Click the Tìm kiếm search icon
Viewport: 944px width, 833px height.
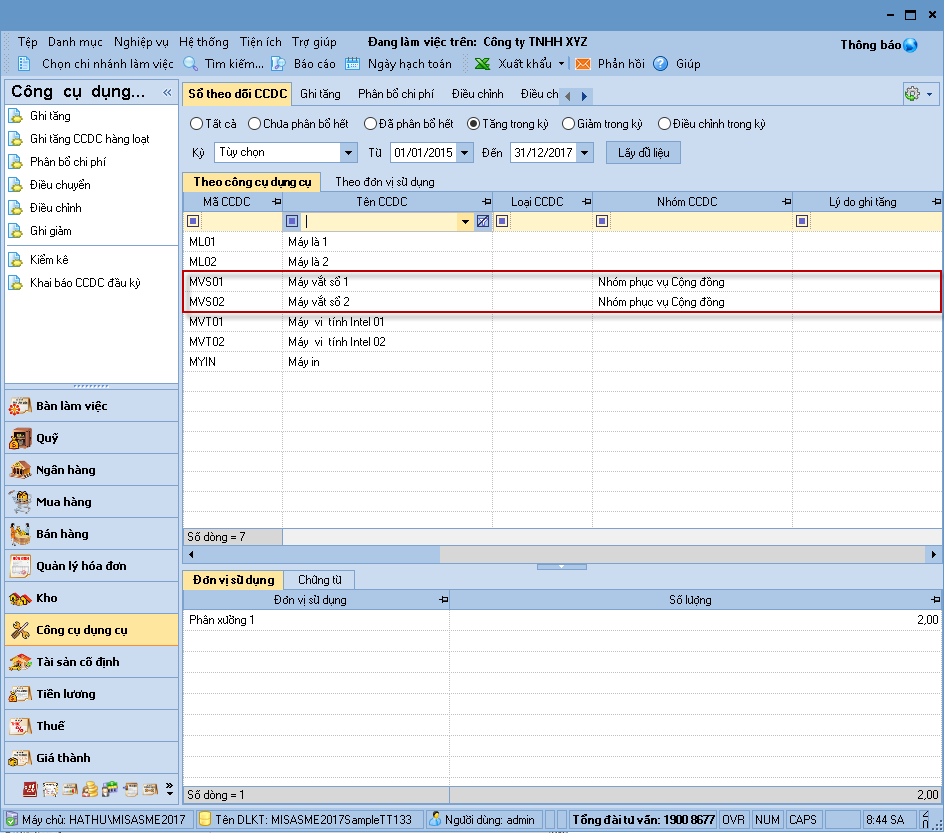coord(191,64)
